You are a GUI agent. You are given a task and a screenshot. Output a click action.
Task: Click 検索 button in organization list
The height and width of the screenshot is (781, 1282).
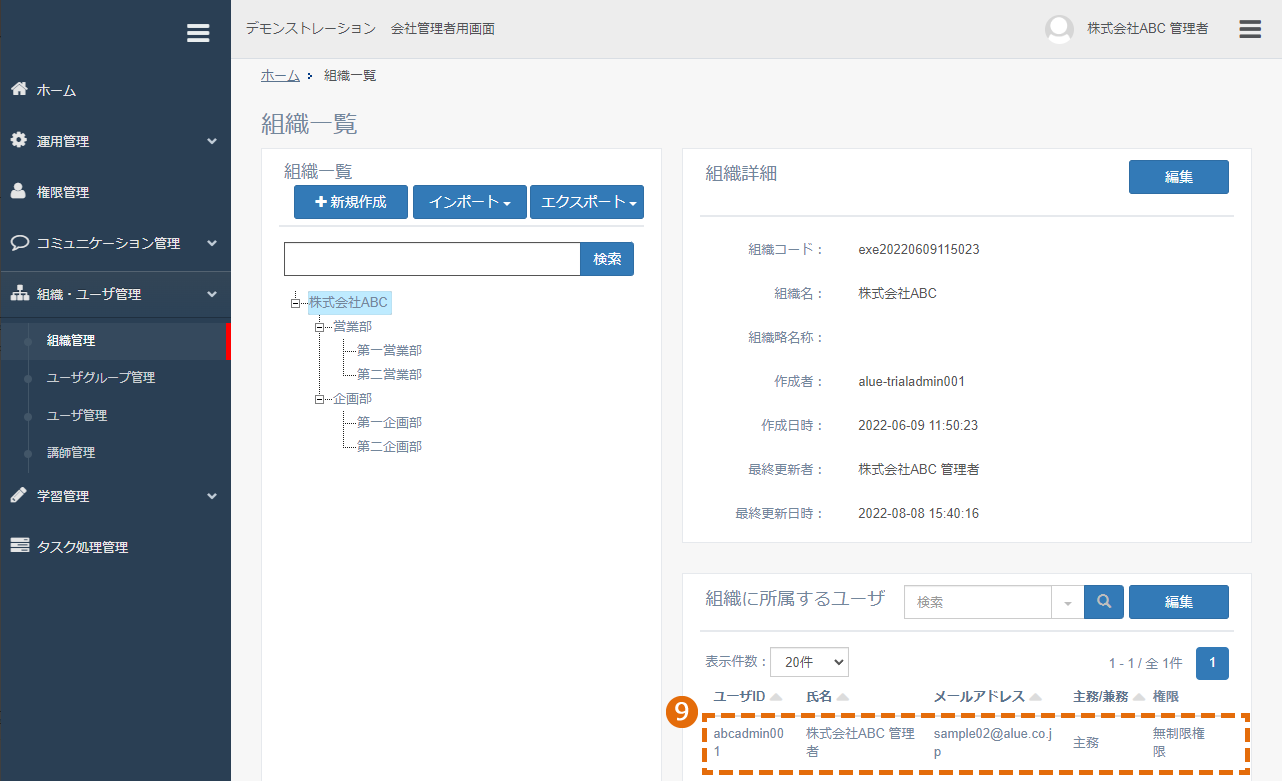[607, 259]
